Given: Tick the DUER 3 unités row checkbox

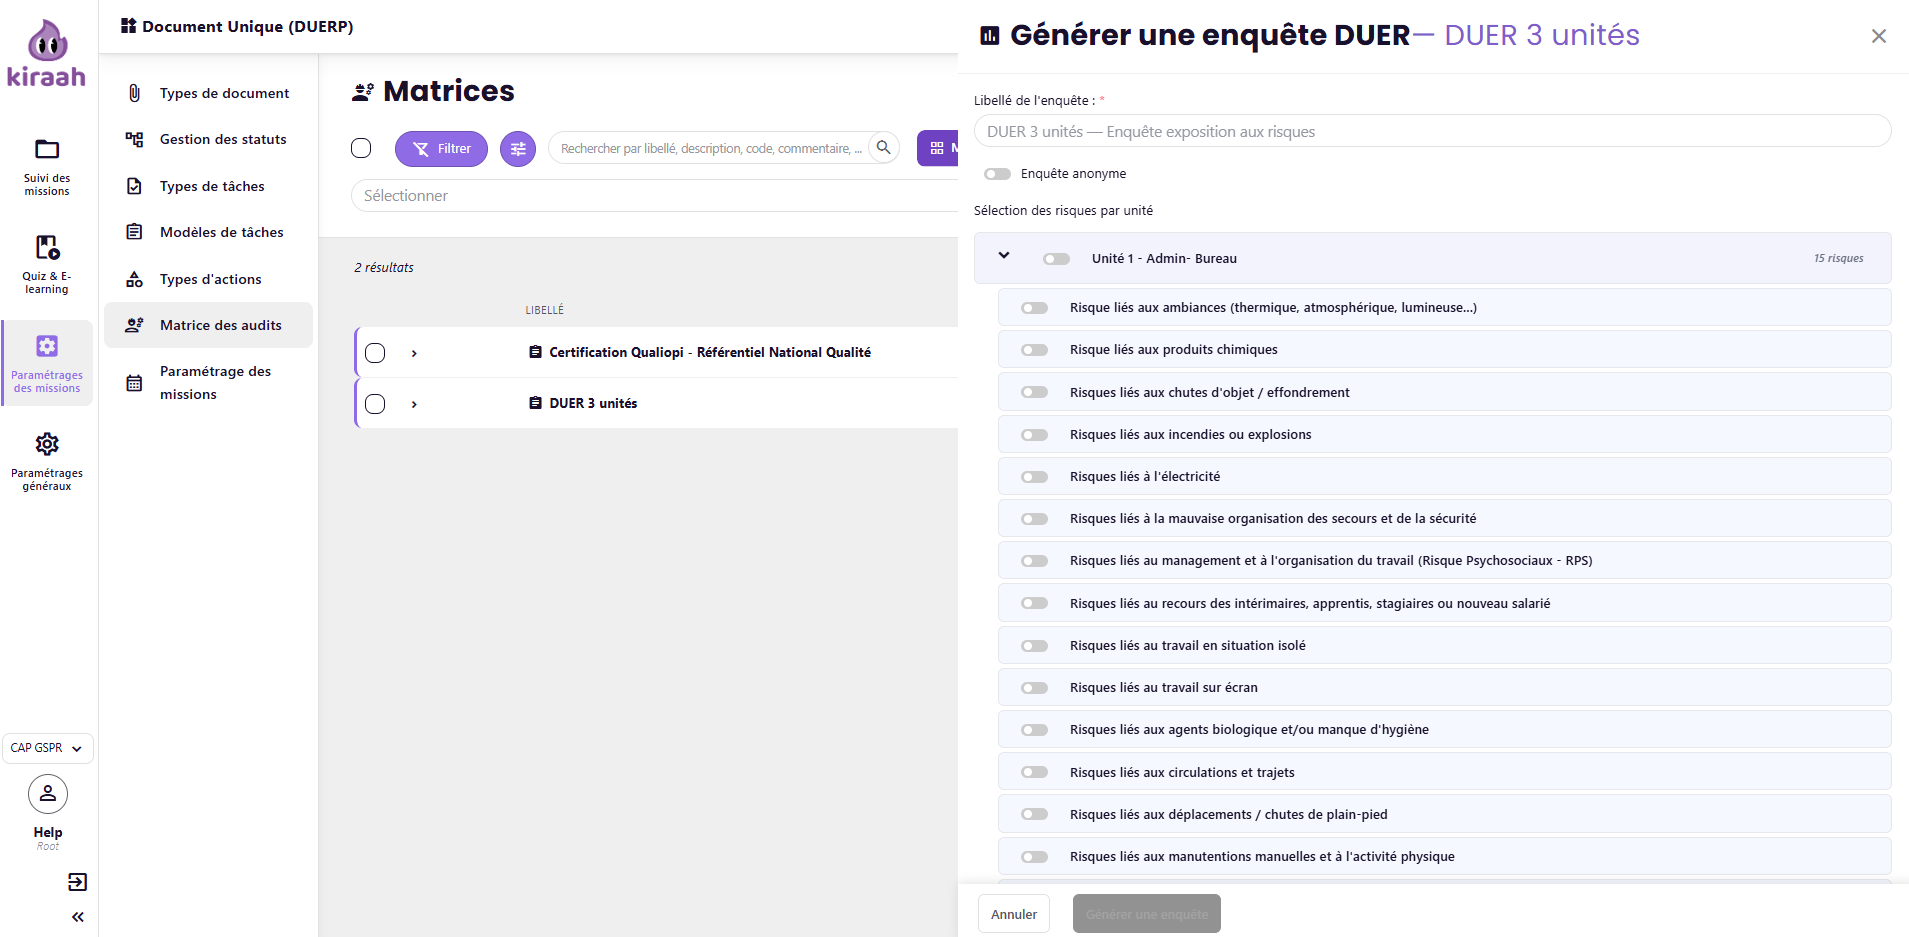Looking at the screenshot, I should pyautogui.click(x=375, y=404).
